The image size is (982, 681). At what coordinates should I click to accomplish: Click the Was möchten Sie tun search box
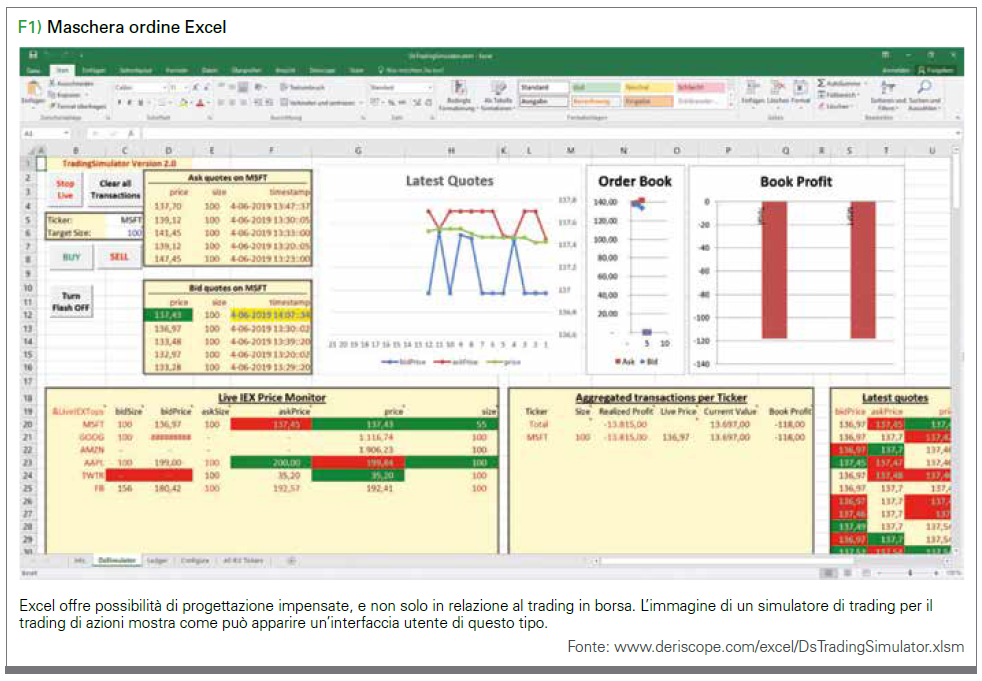[x=411, y=70]
